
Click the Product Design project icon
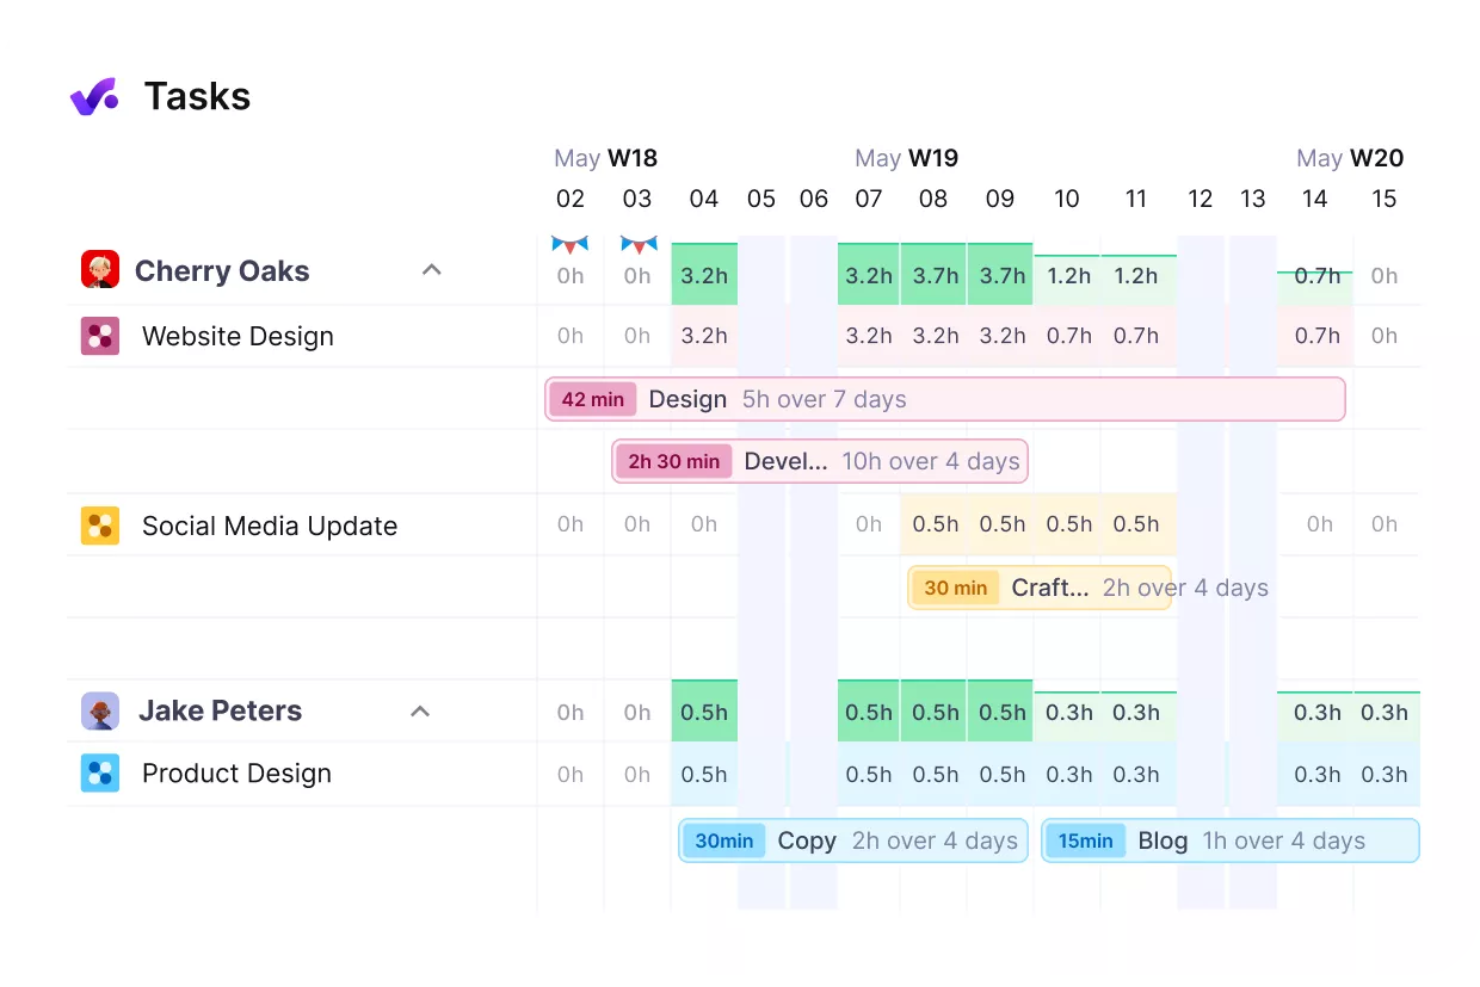pos(100,773)
